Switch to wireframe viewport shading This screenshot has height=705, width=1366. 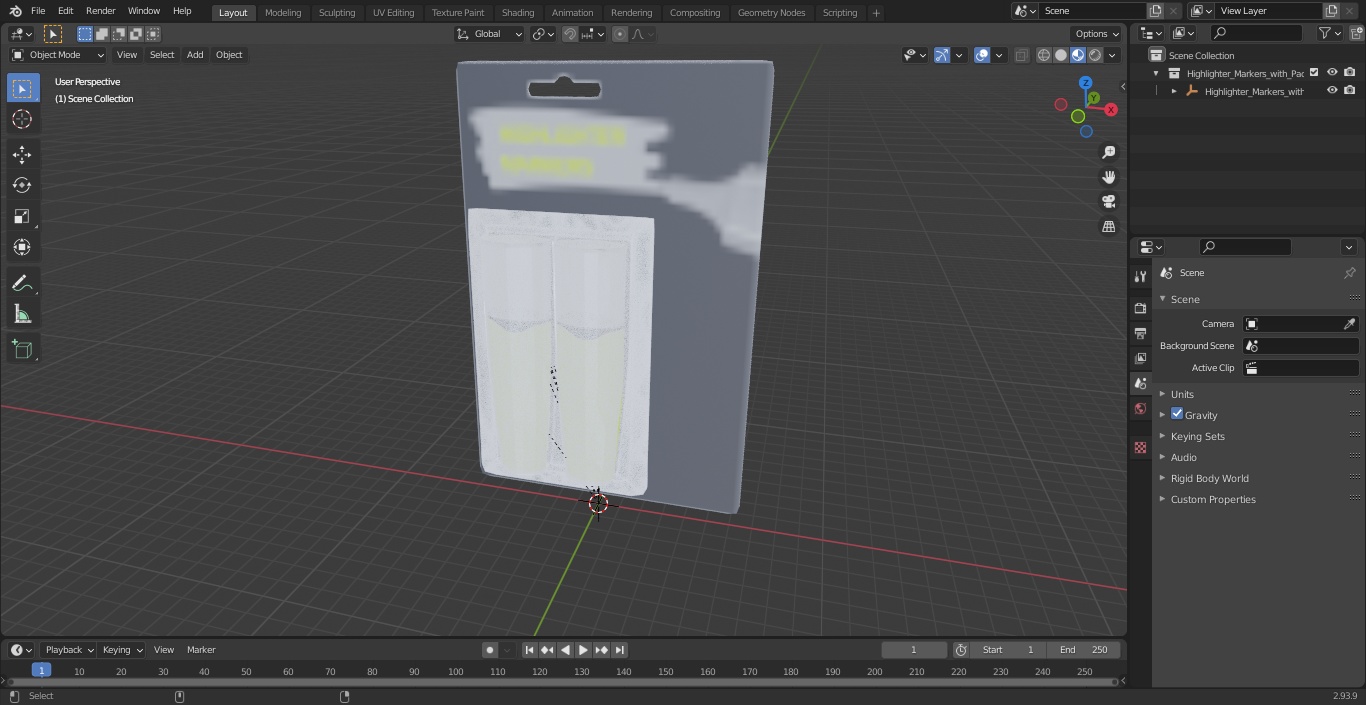[1044, 55]
